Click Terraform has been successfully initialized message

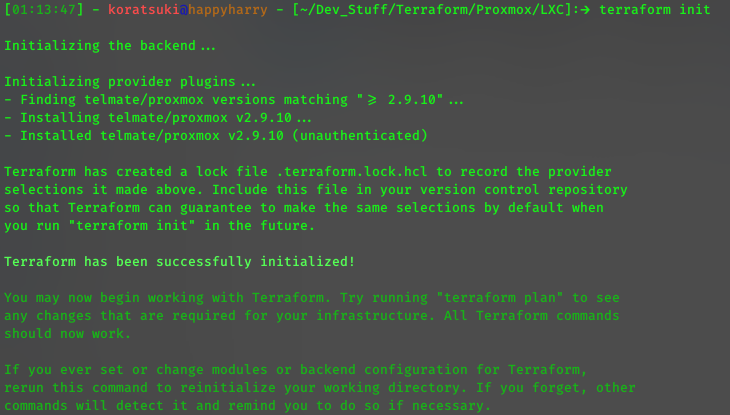[180, 262]
